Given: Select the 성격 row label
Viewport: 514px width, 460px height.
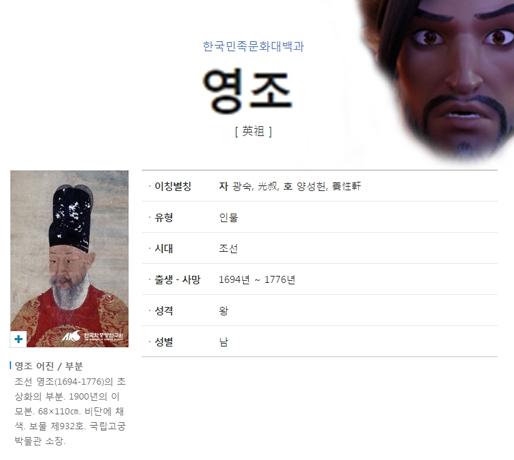Looking at the screenshot, I should pyautogui.click(x=163, y=311).
